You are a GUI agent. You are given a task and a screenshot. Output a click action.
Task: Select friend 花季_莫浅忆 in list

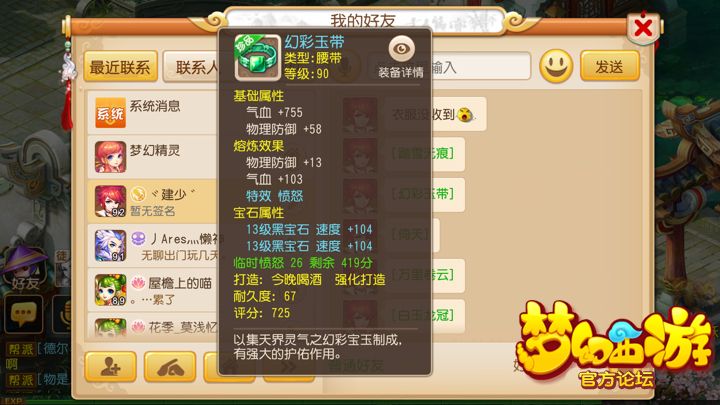click(152, 326)
